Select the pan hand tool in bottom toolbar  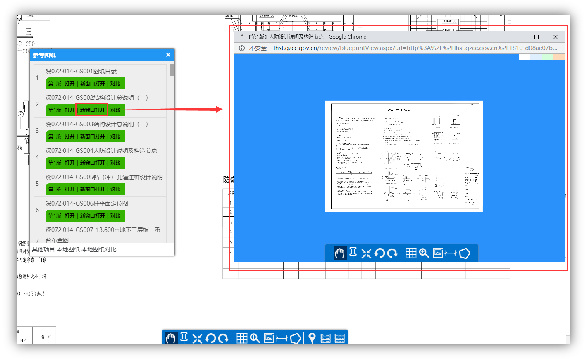coord(171,338)
